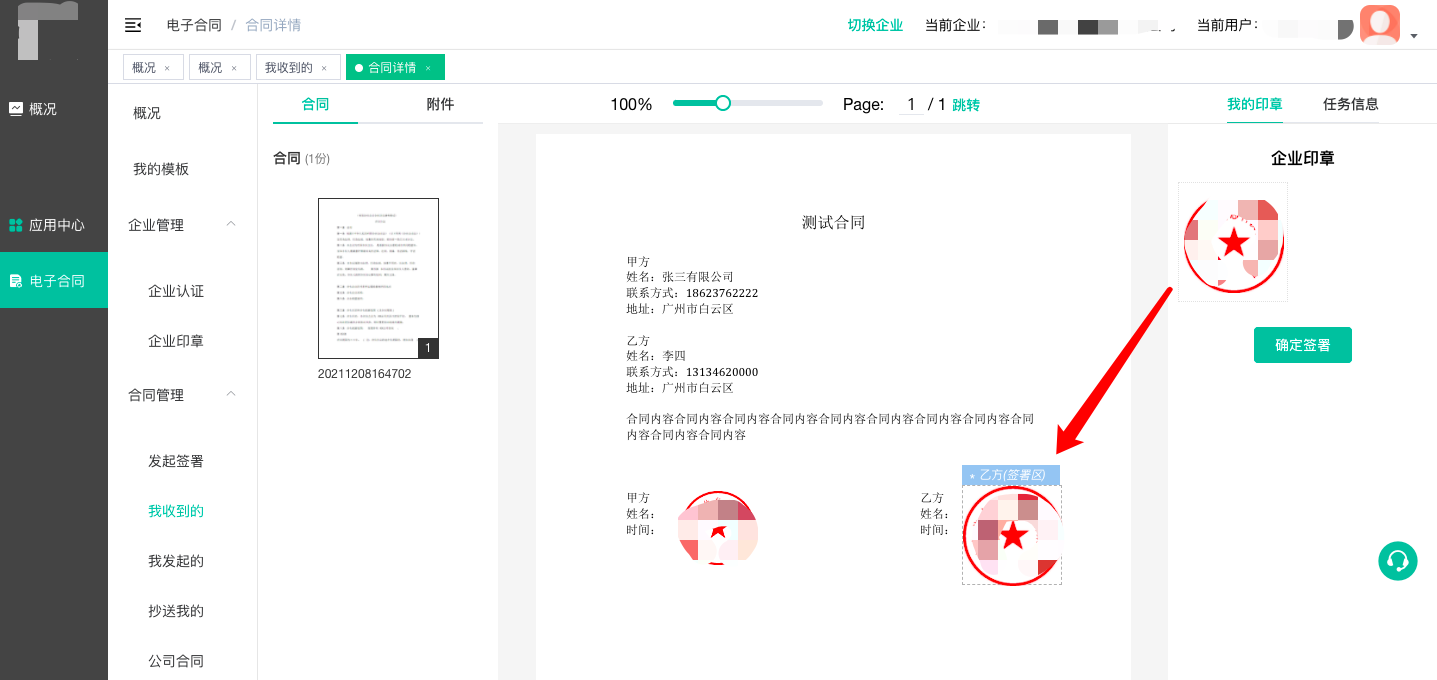1437x680 pixels.
Task: Switch to the 附件 tab
Action: pos(440,104)
